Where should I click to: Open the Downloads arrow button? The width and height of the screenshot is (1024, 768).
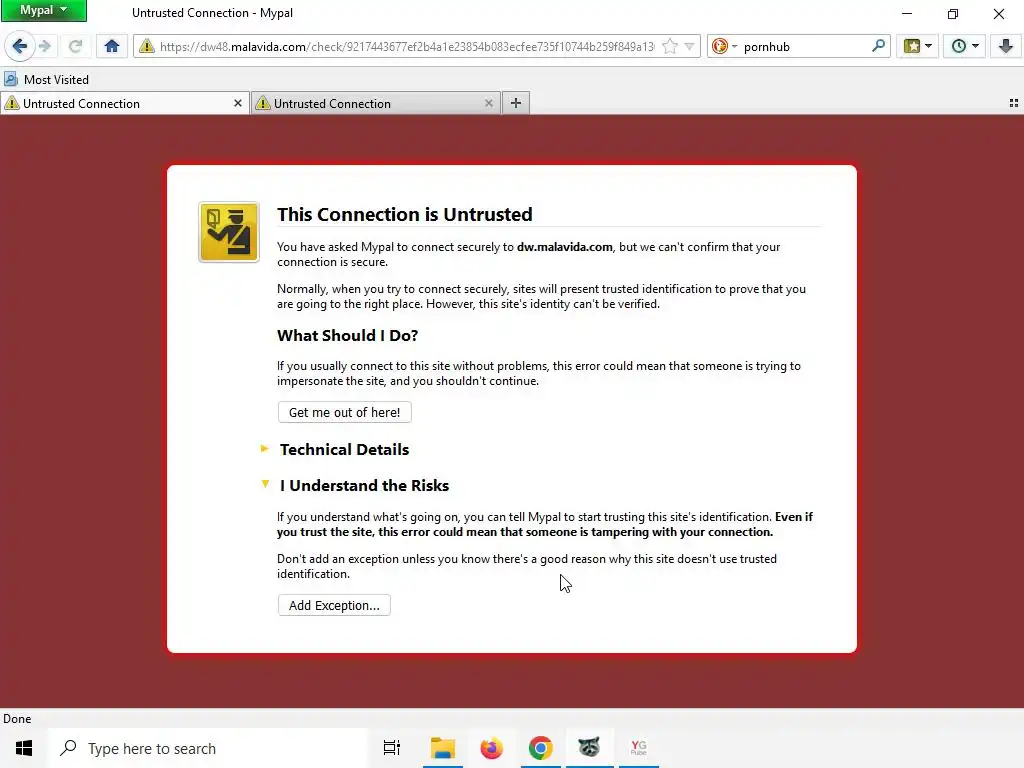click(x=1006, y=46)
